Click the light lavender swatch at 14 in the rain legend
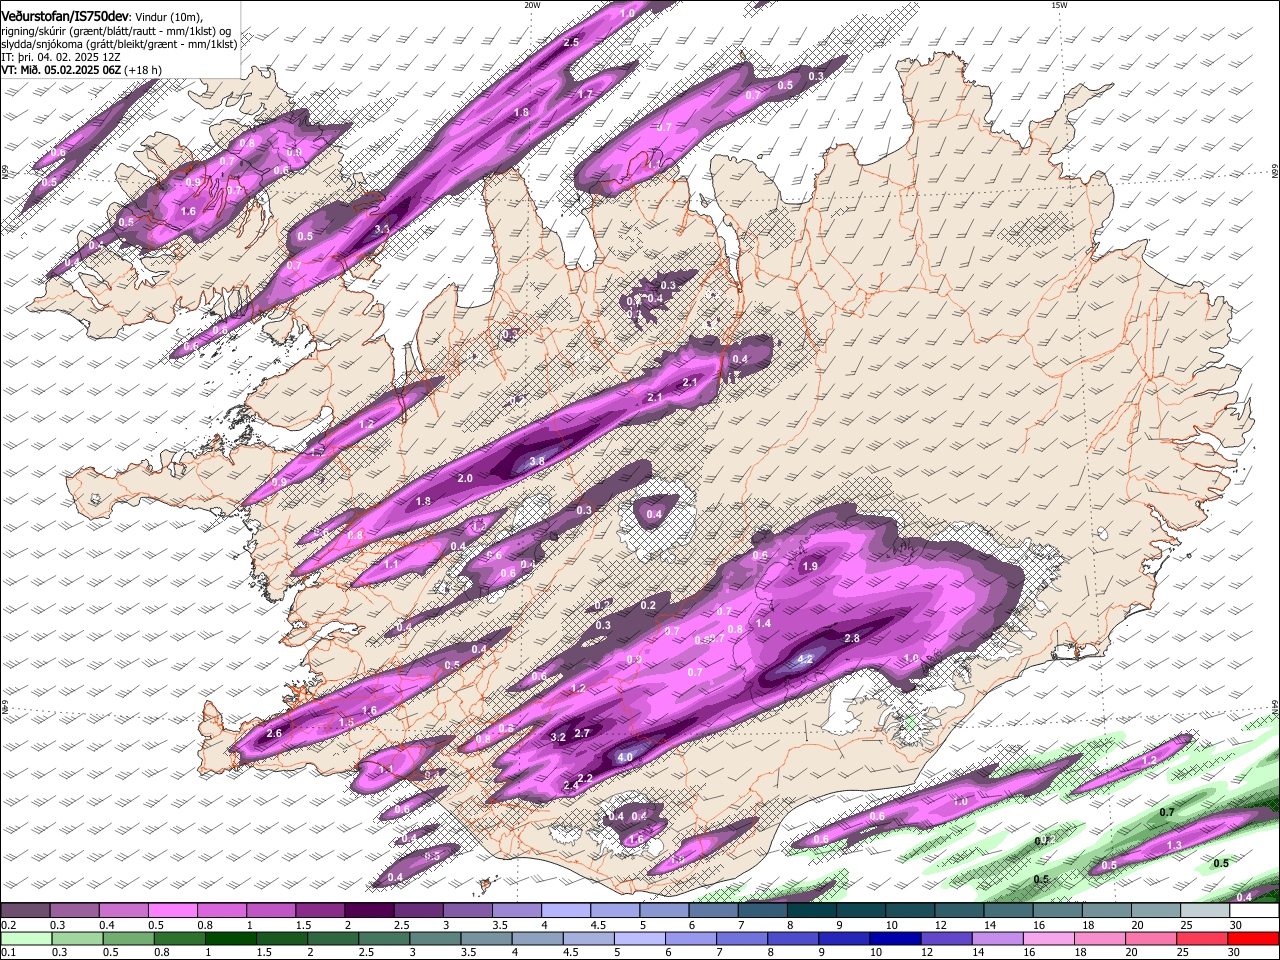This screenshot has height=960, width=1280. (998, 939)
